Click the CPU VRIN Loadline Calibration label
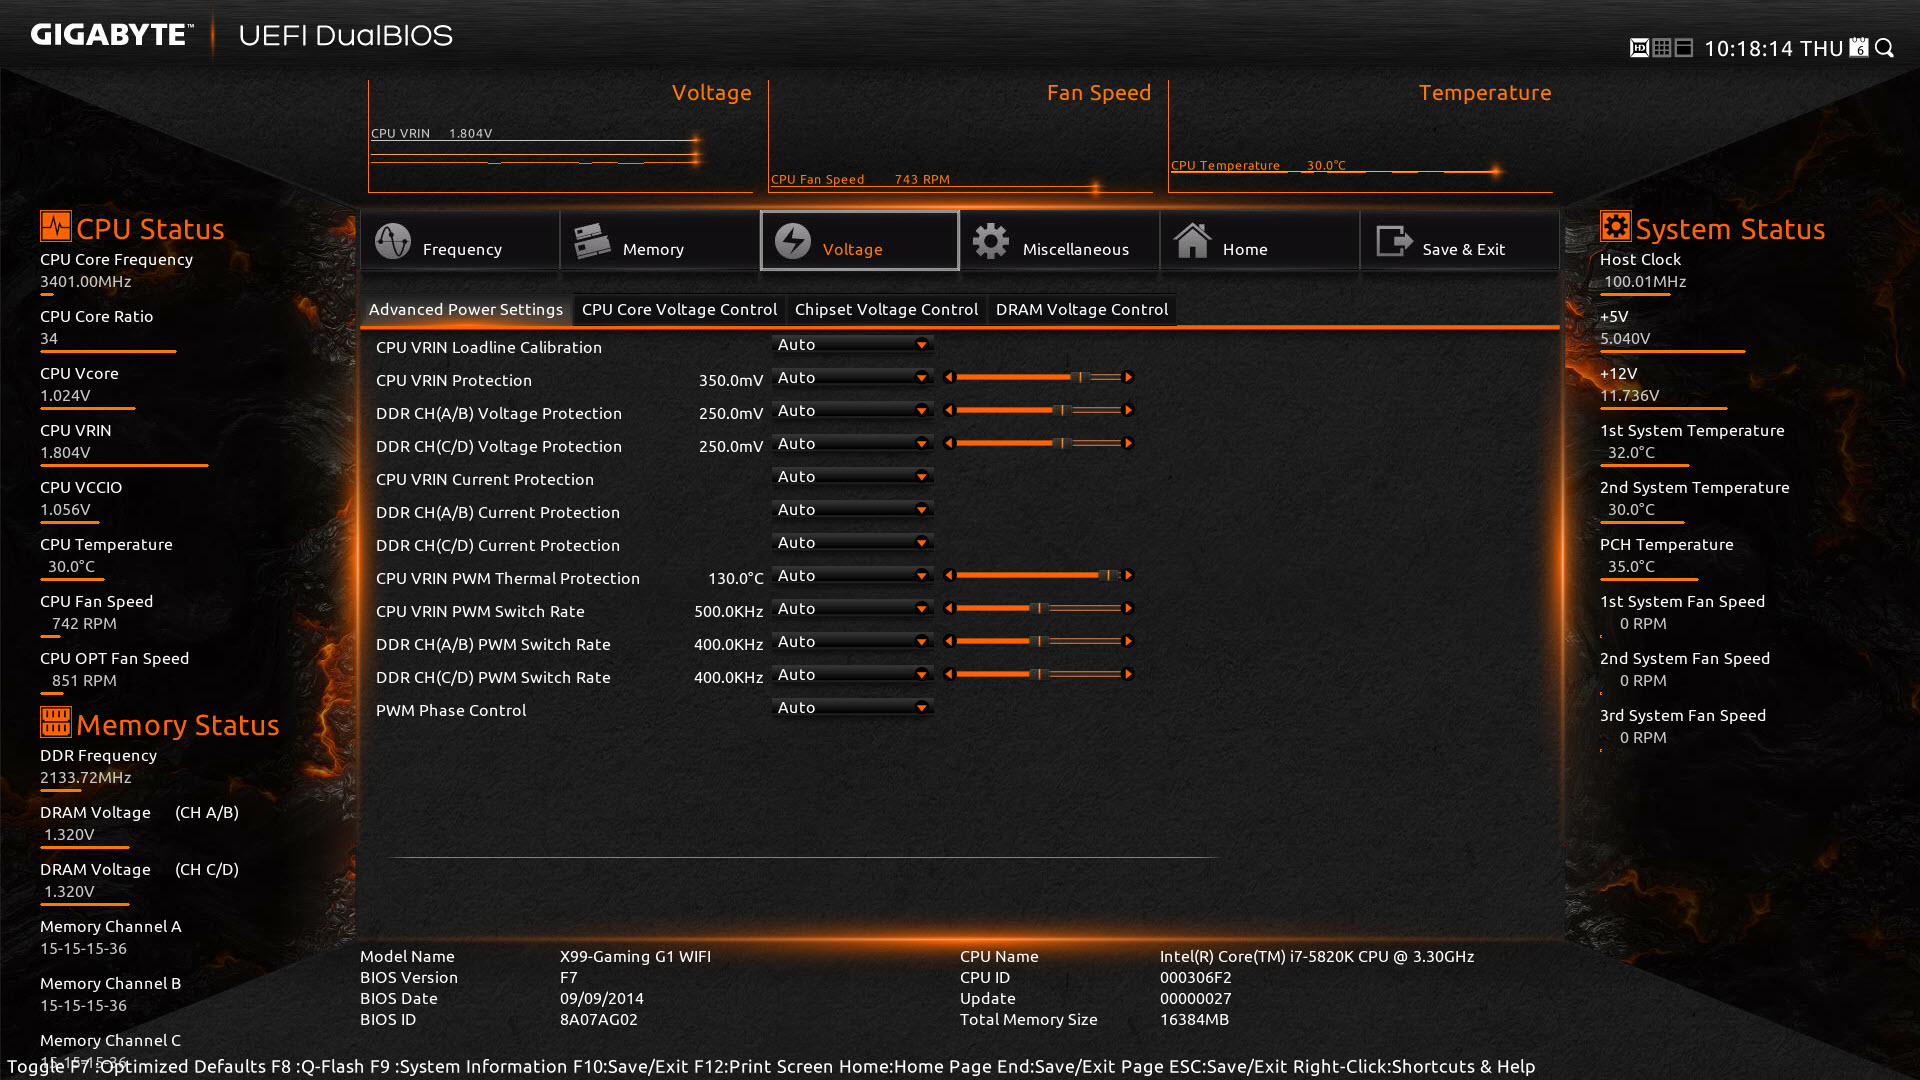This screenshot has height=1080, width=1920. pyautogui.click(x=489, y=347)
